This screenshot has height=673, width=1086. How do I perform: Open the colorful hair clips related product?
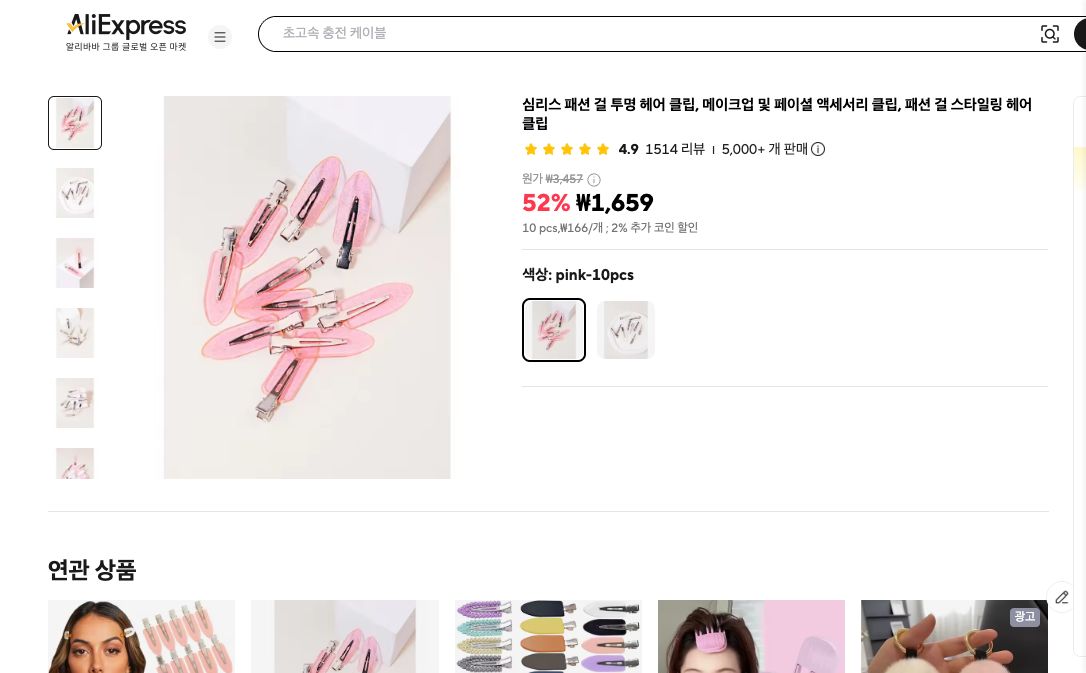548,637
